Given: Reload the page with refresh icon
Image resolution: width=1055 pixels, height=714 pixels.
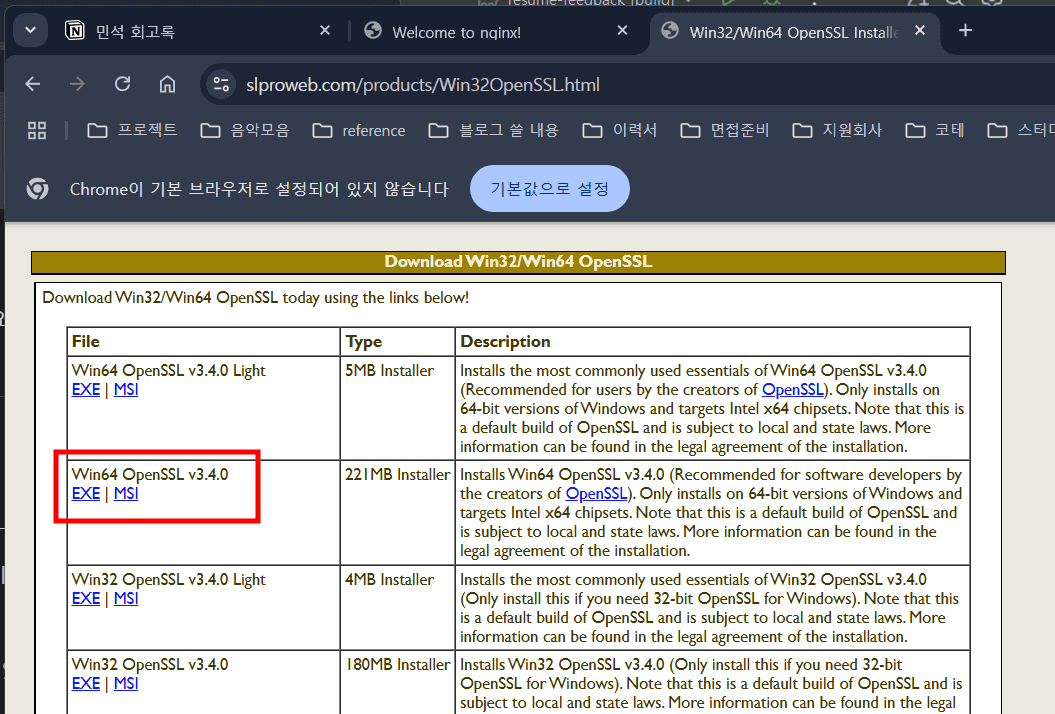Looking at the screenshot, I should point(122,84).
